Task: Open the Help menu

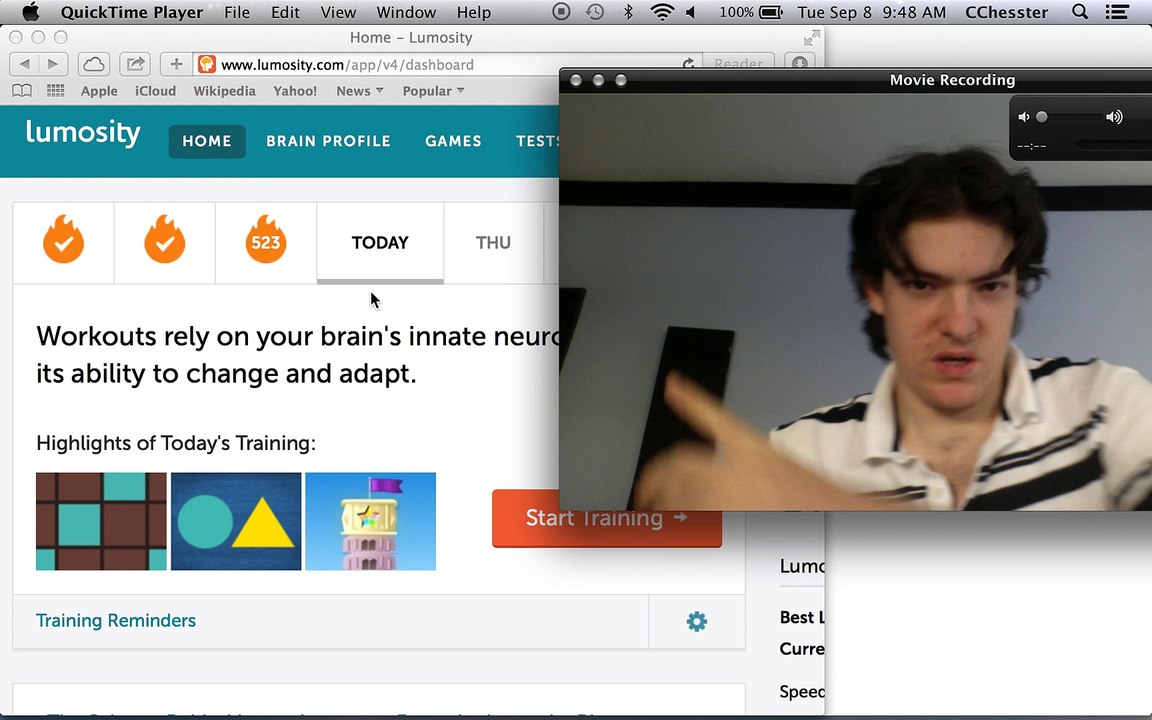Action: [474, 12]
